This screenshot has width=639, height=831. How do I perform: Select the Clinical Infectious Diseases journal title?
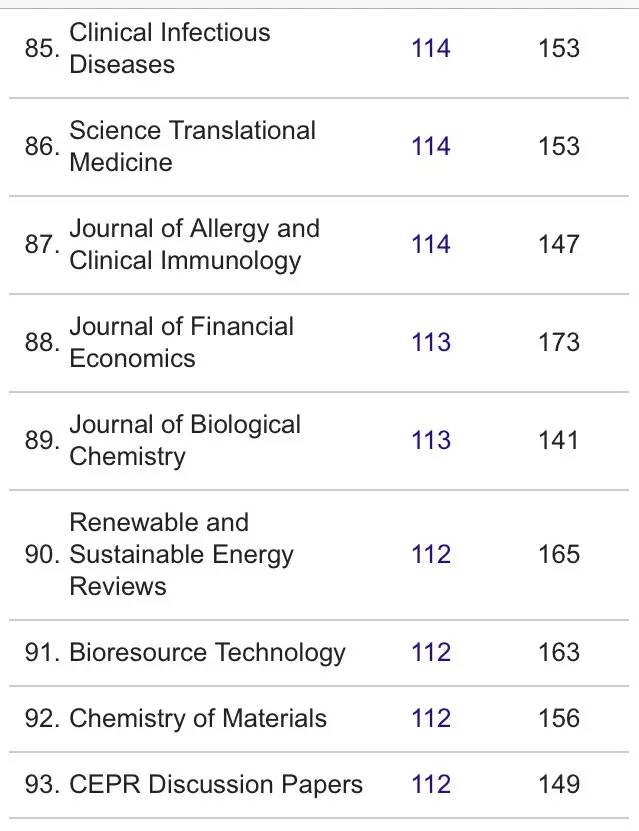click(x=169, y=48)
